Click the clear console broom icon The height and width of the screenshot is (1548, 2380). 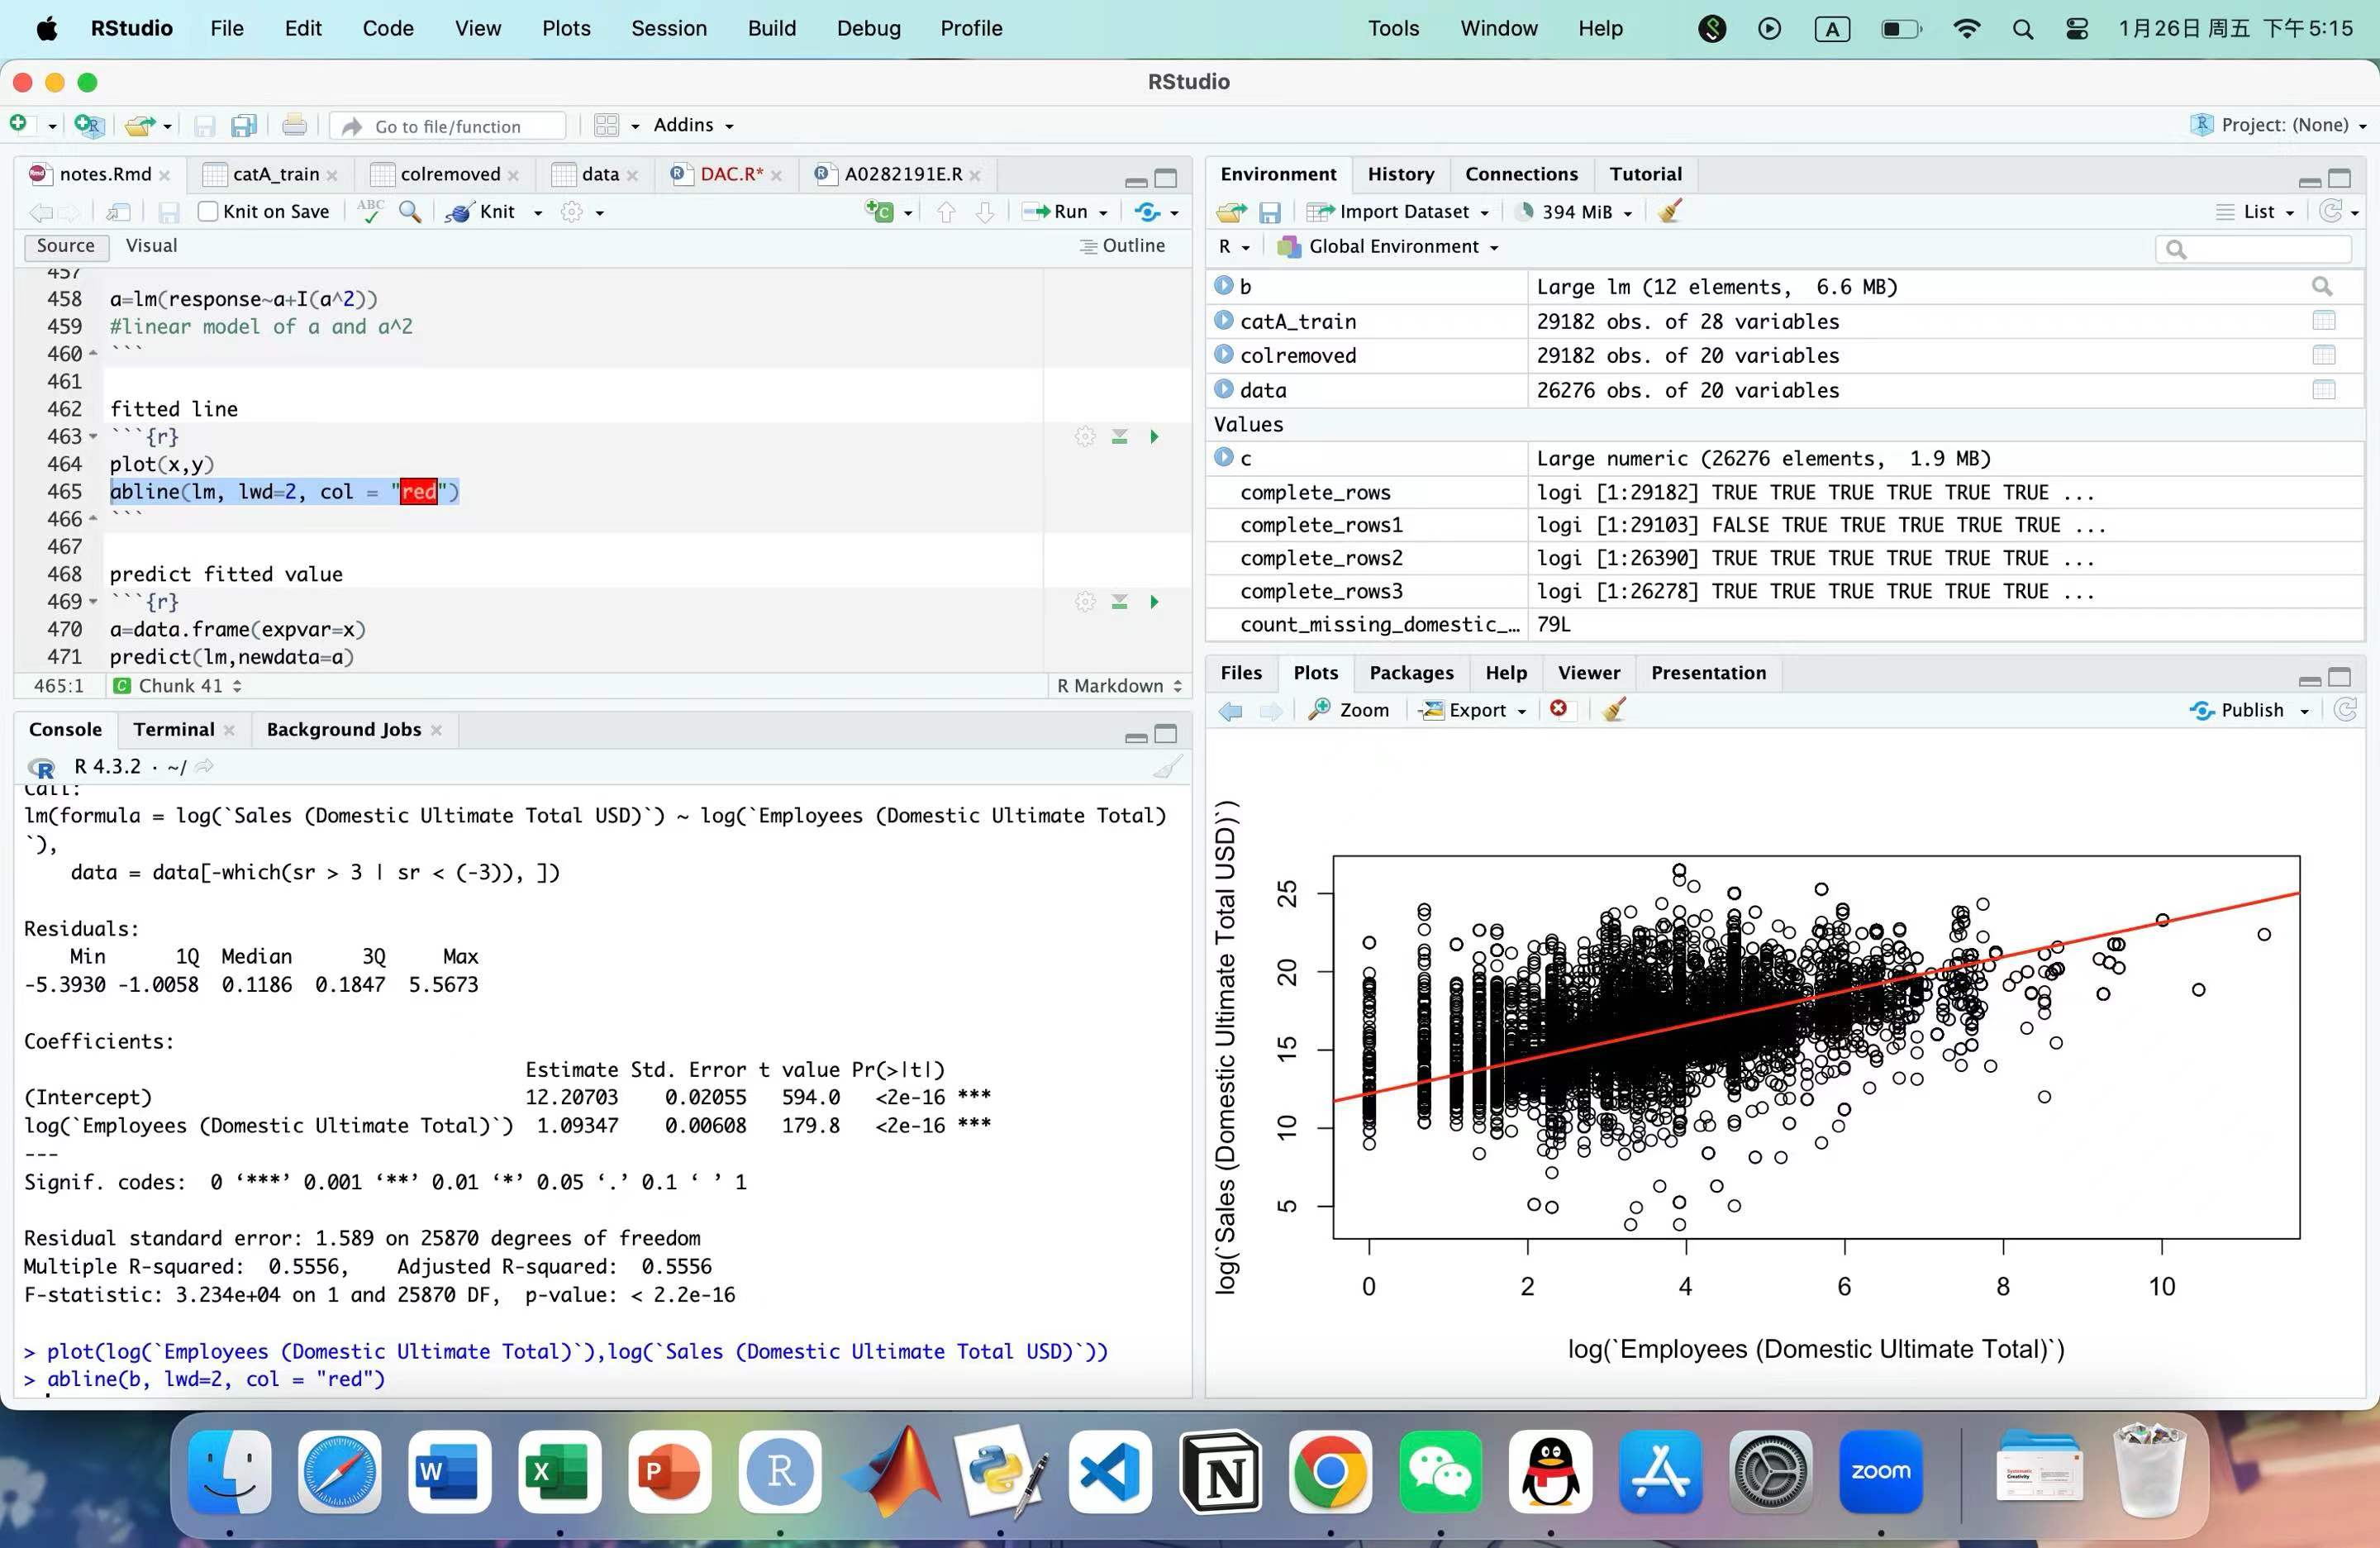[x=1166, y=767]
